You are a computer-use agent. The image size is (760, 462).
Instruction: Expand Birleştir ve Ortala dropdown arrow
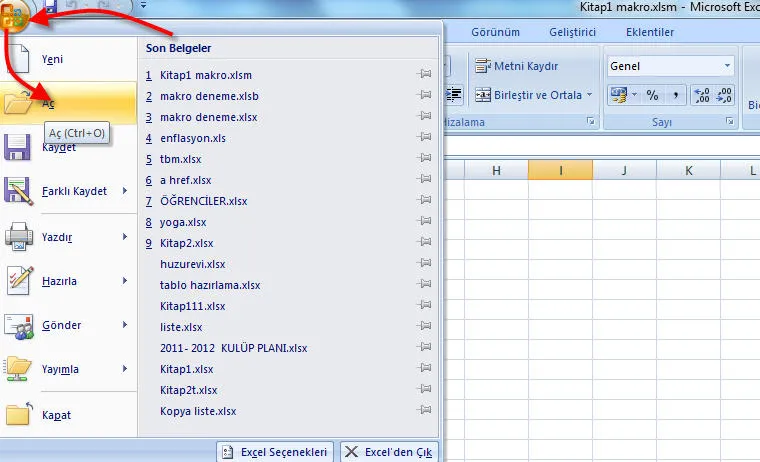pos(590,95)
